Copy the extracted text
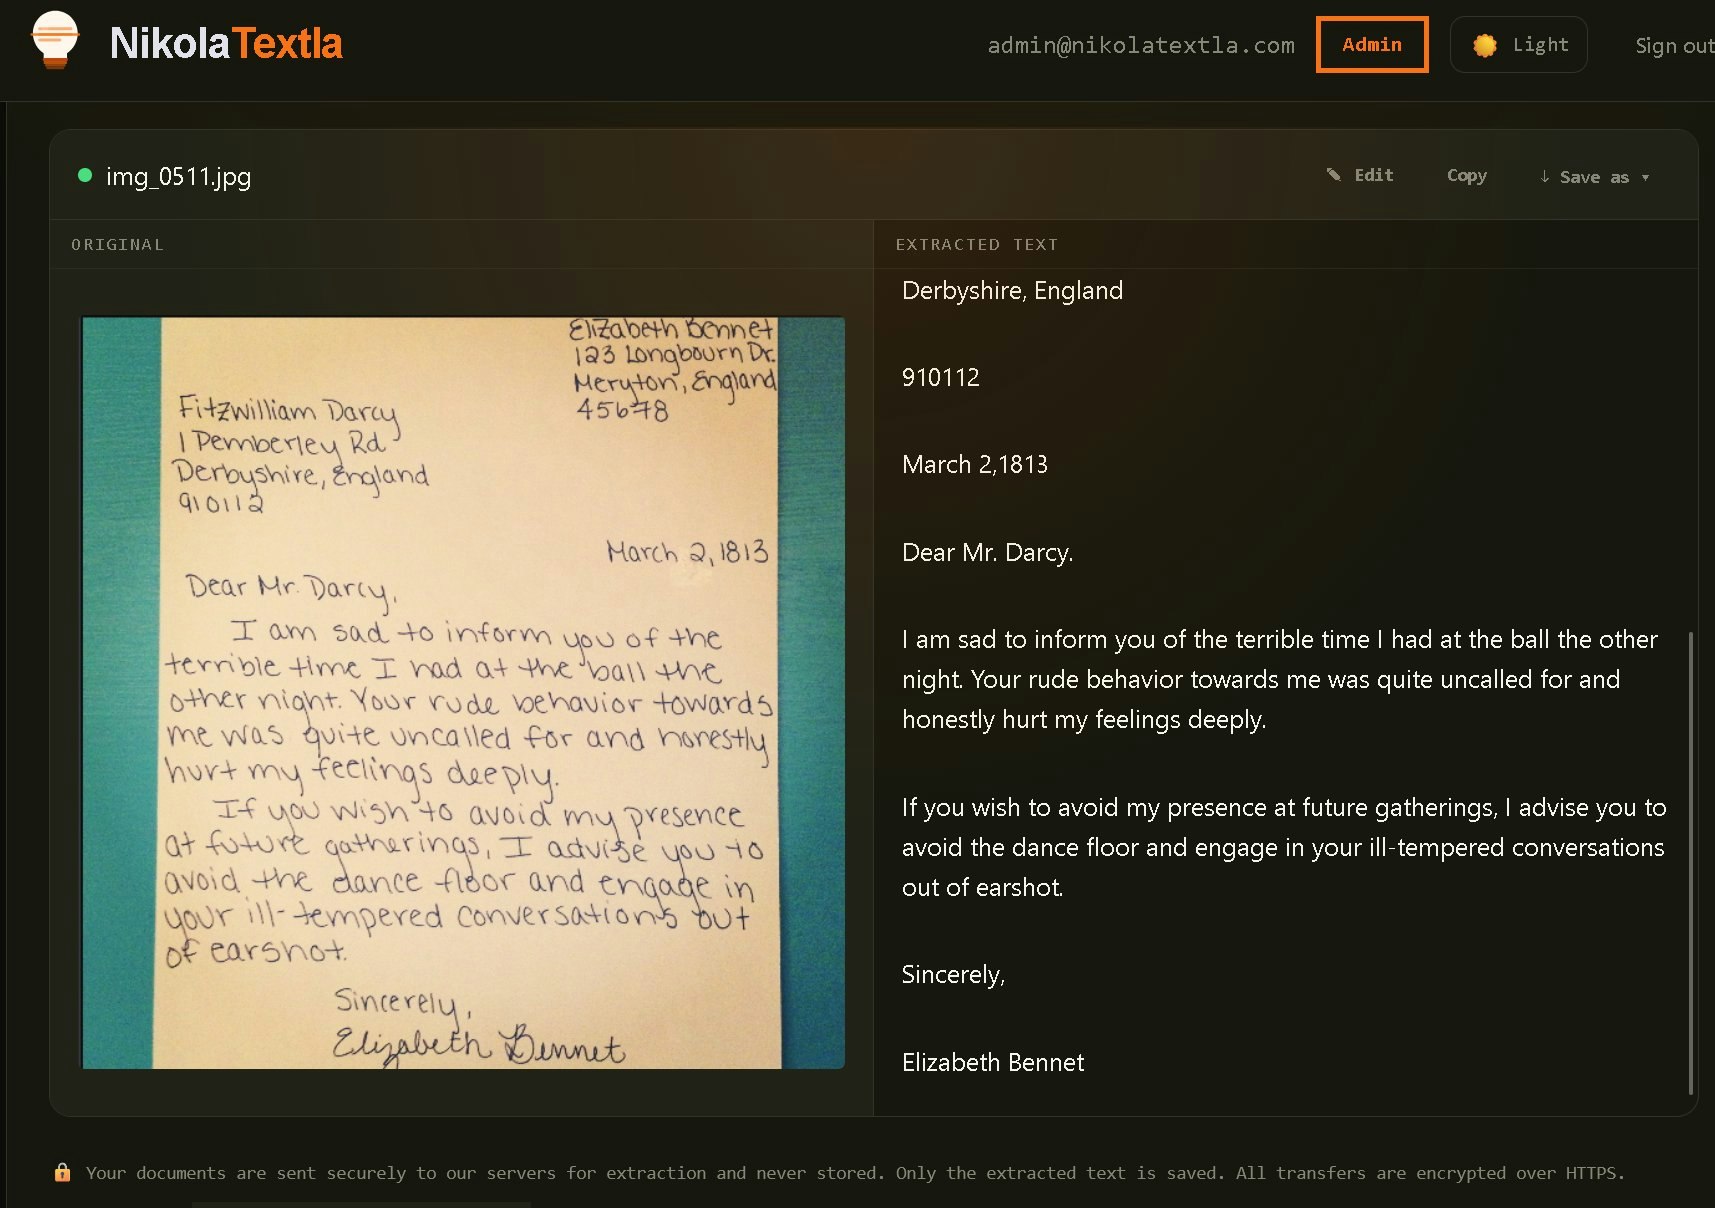Screen dimensions: 1715x1208 1466,175
